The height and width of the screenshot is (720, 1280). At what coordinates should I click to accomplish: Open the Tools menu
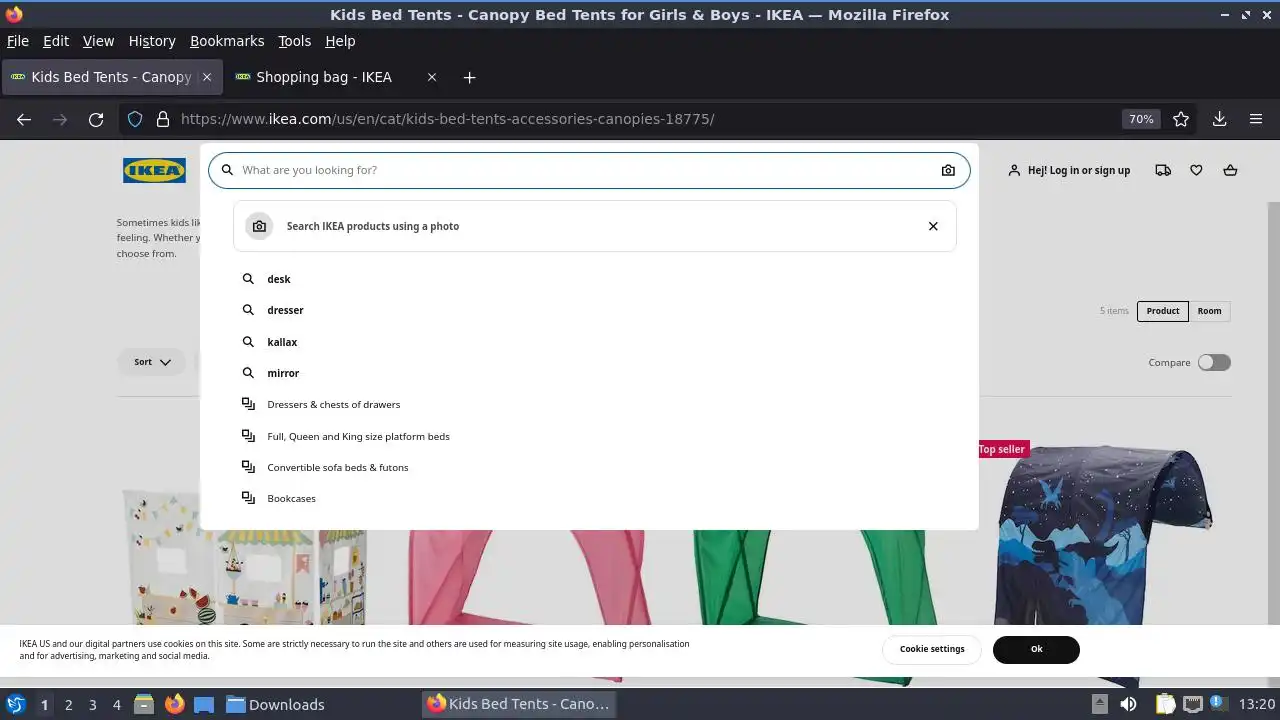point(295,41)
